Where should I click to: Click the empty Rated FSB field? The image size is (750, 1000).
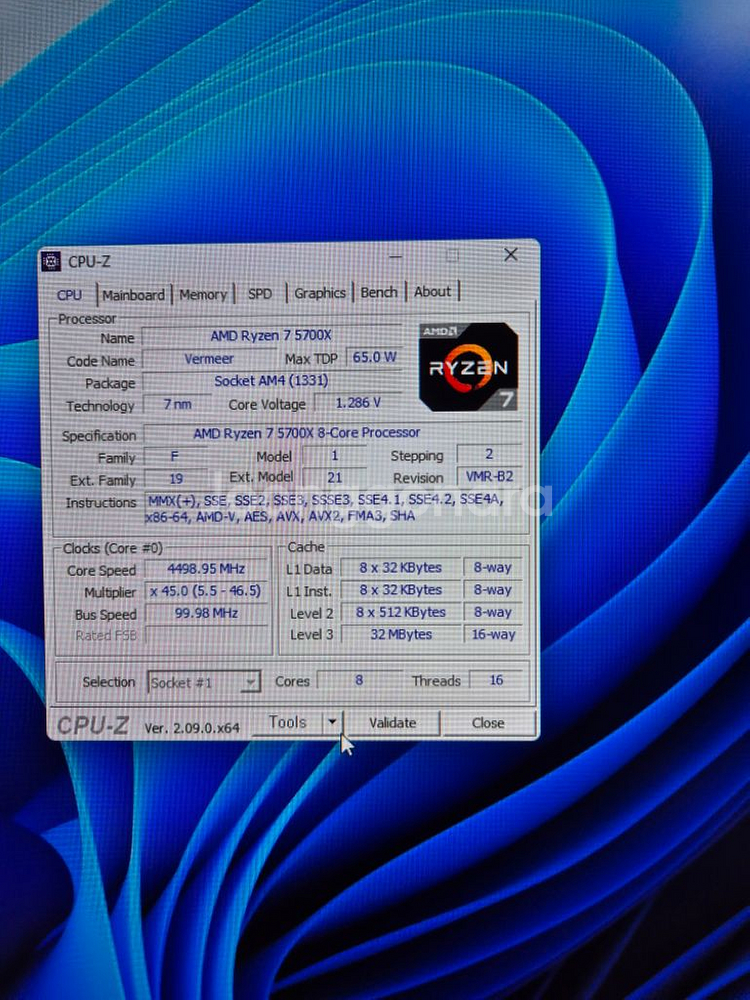[206, 635]
